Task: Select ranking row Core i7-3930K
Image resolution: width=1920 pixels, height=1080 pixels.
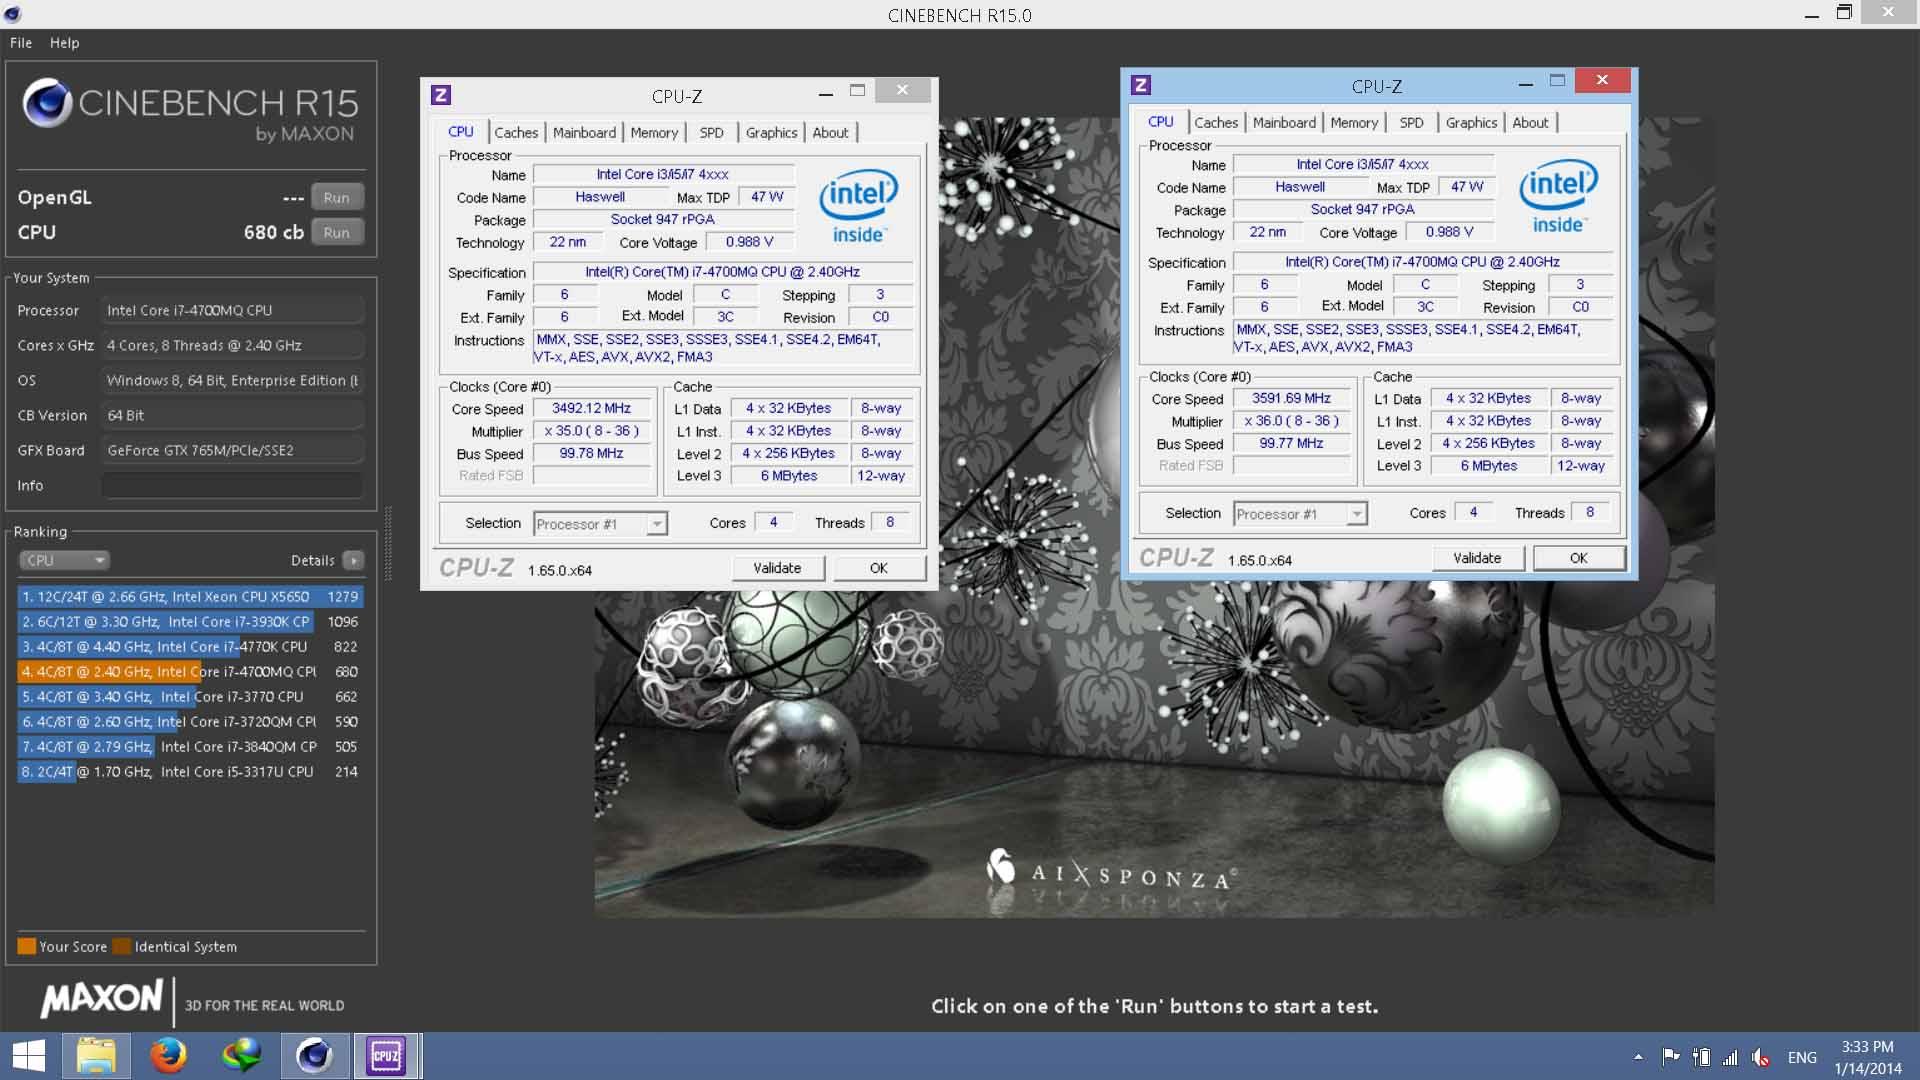Action: click(190, 621)
